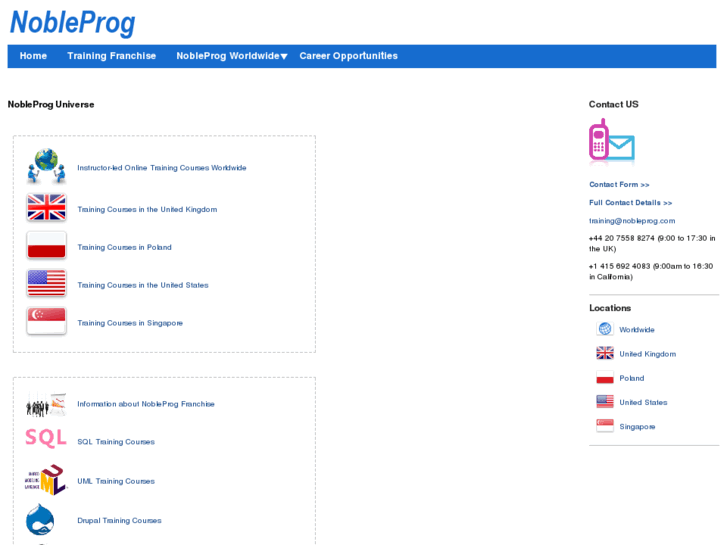Open Training Courses in the United States
This screenshot has height=545, width=727.
[143, 285]
